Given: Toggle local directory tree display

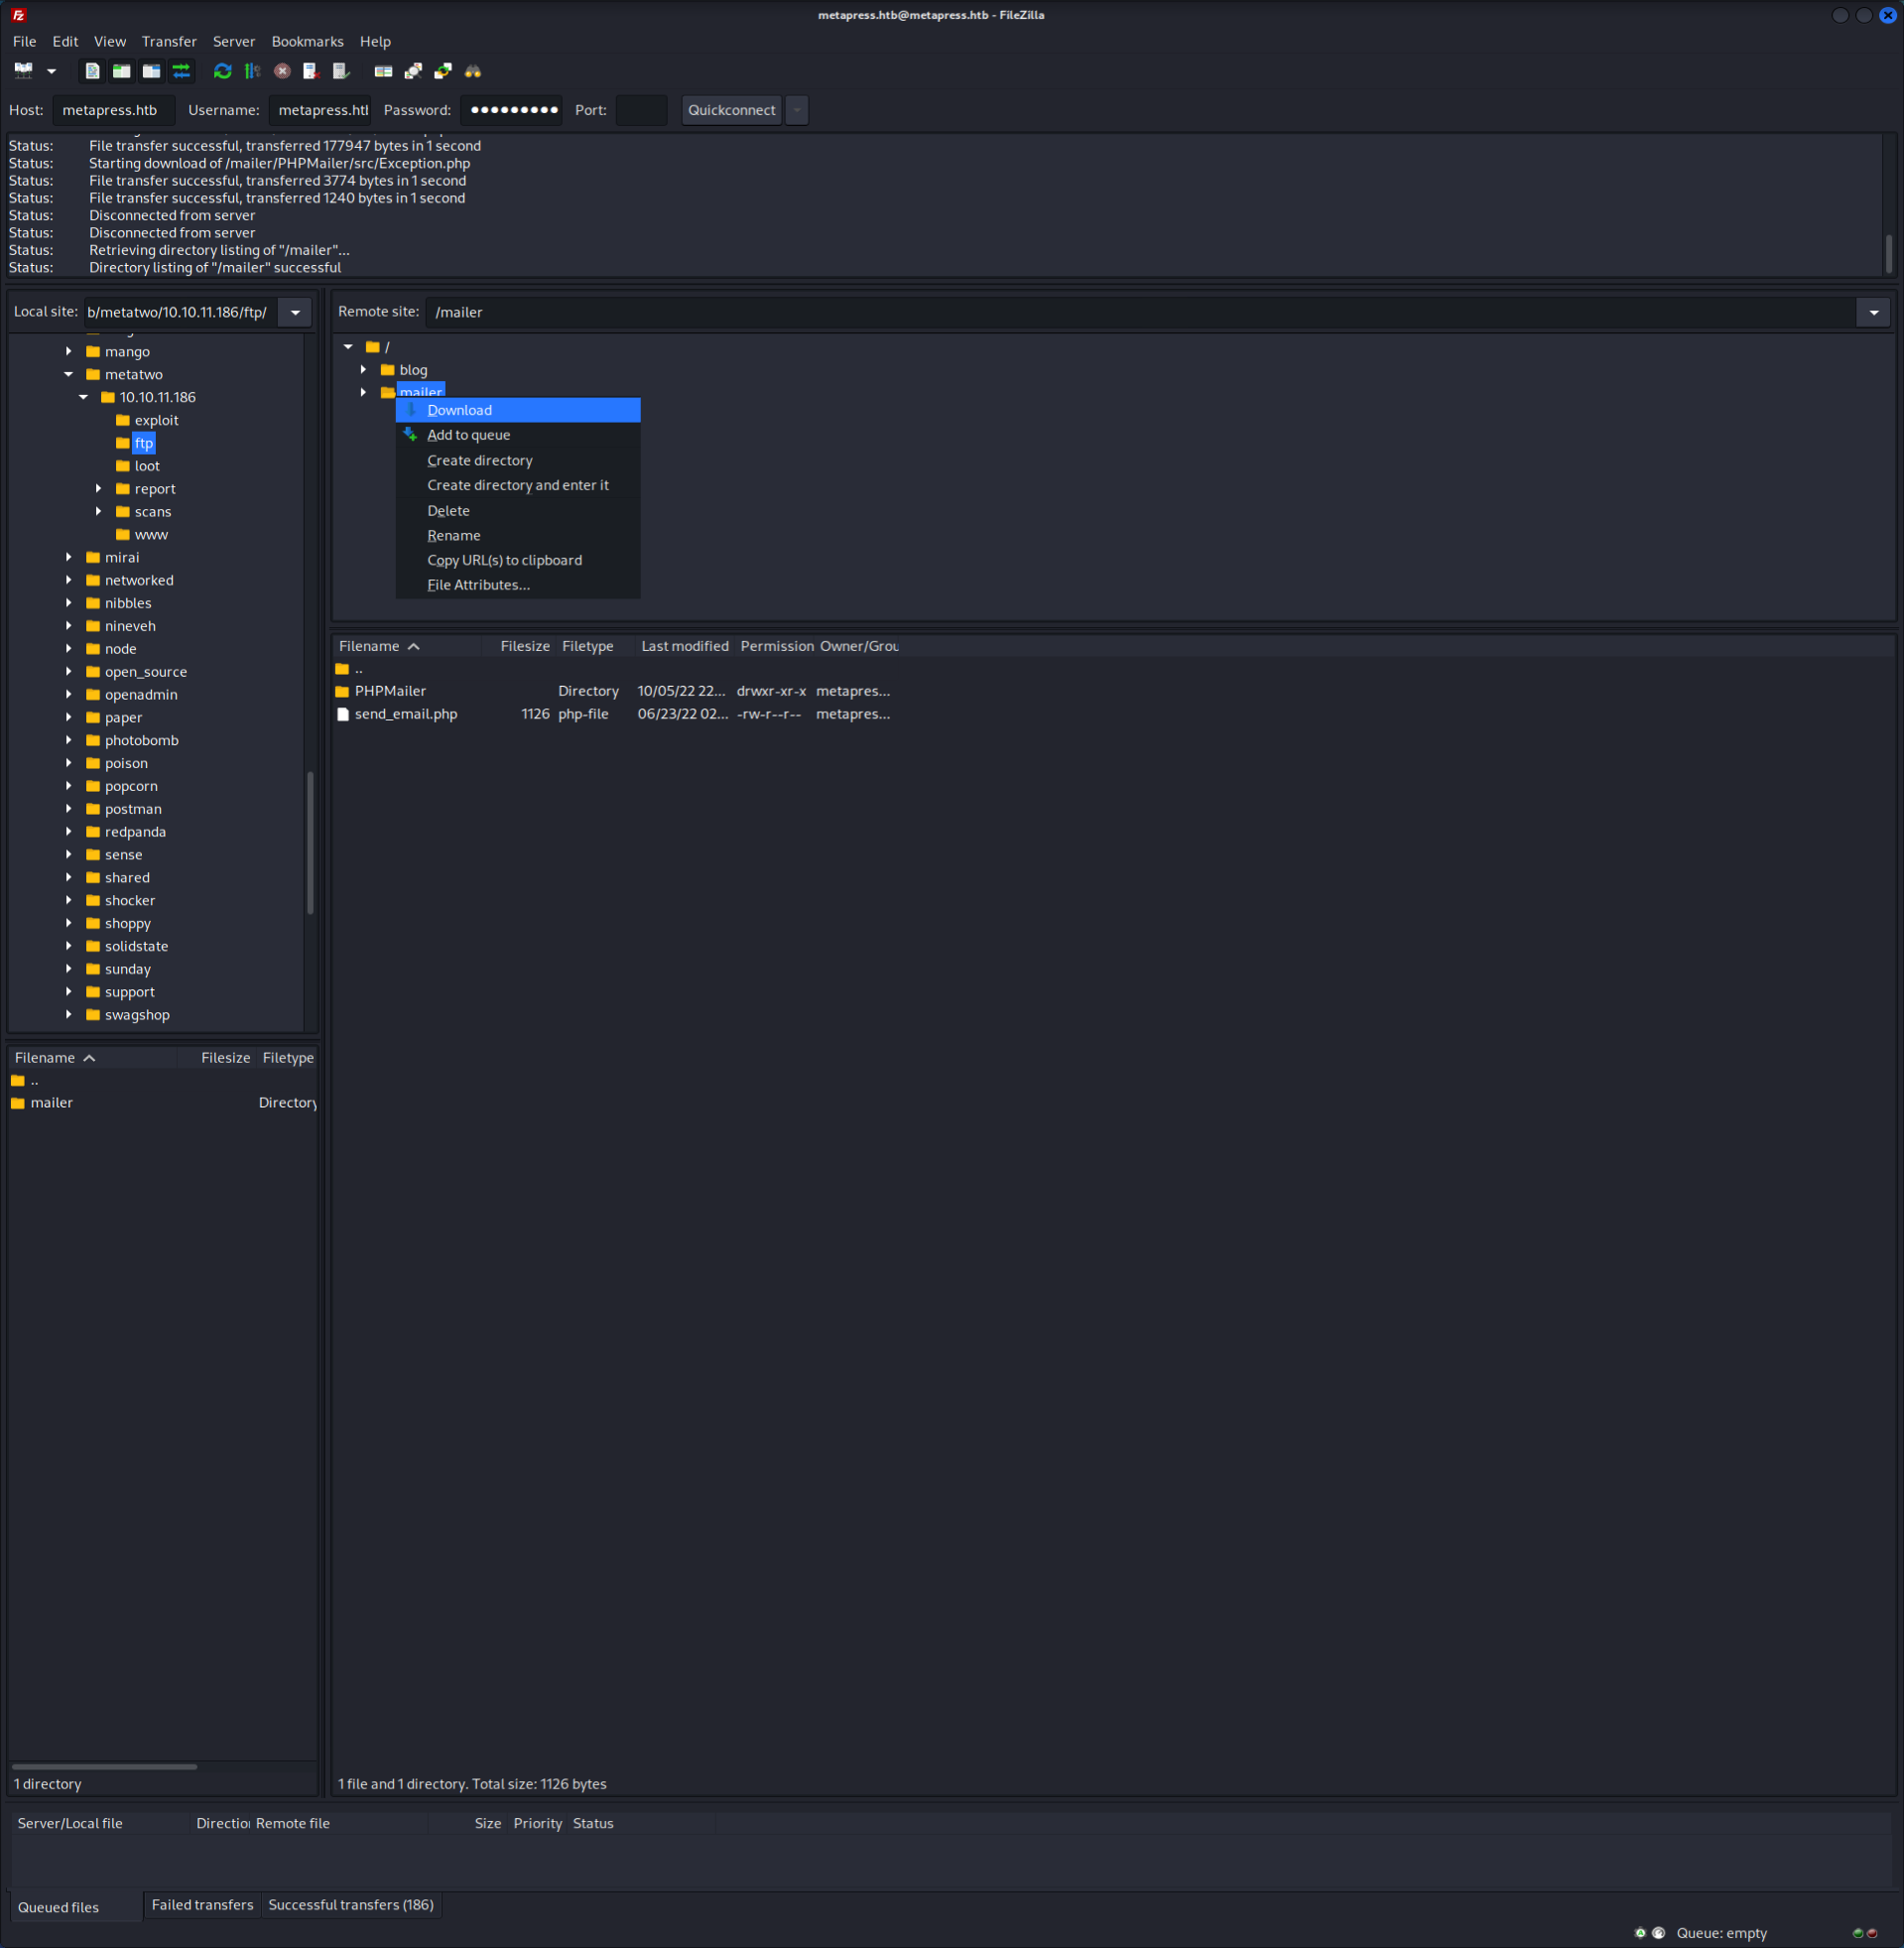Looking at the screenshot, I should (121, 71).
